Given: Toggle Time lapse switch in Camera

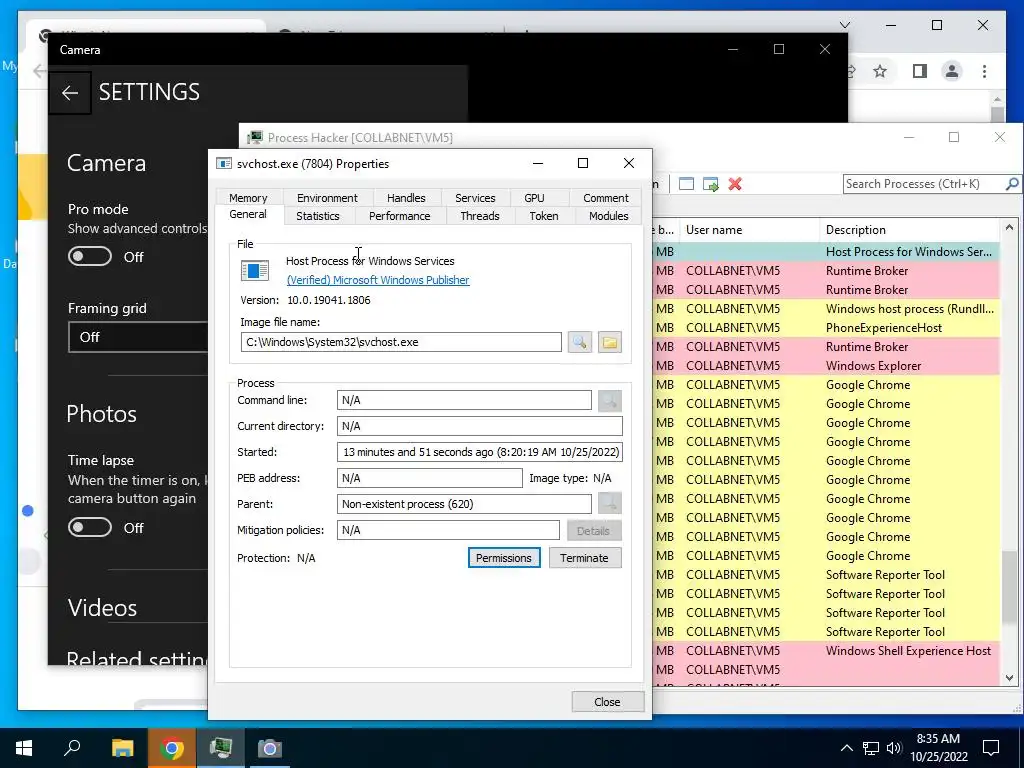Looking at the screenshot, I should tap(90, 527).
